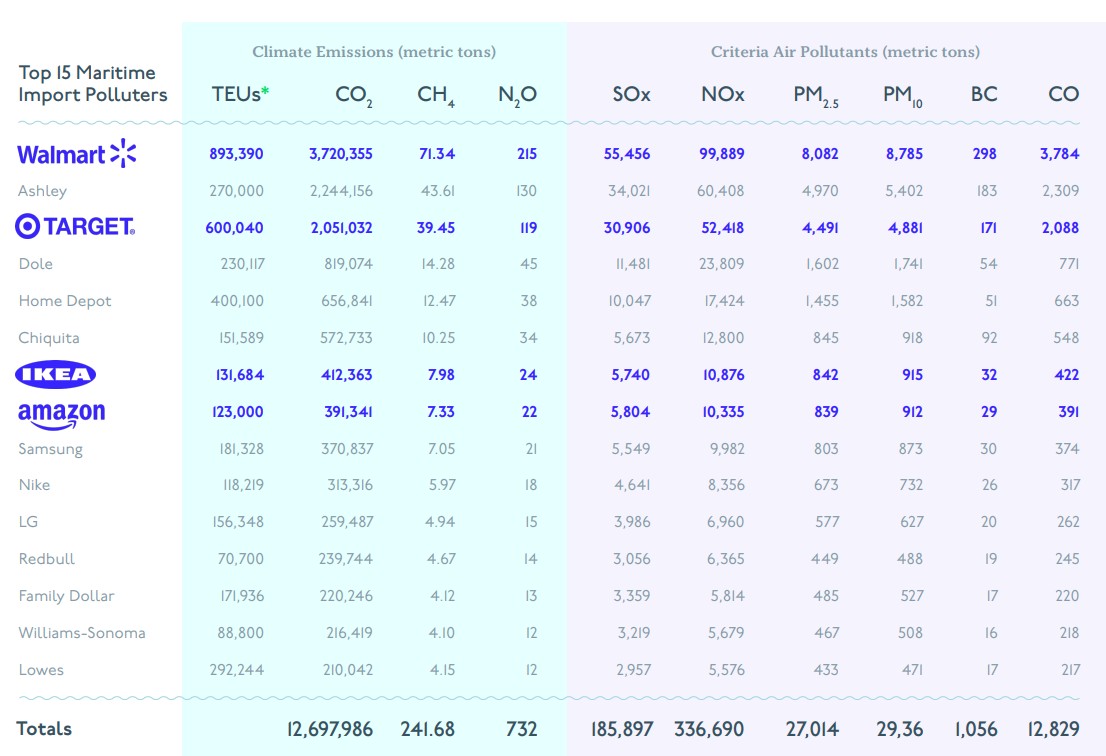The width and height of the screenshot is (1106, 756).
Task: Click the carbon monoxide 'CO' column header
Action: pos(1064,94)
